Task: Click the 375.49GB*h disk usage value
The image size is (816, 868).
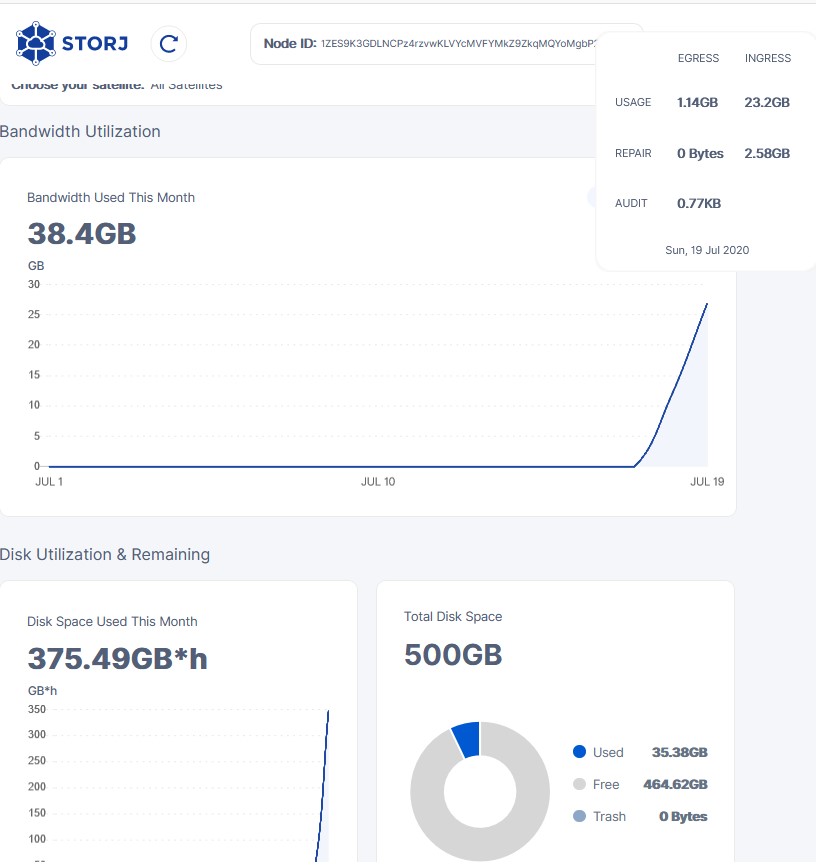Action: (x=117, y=658)
